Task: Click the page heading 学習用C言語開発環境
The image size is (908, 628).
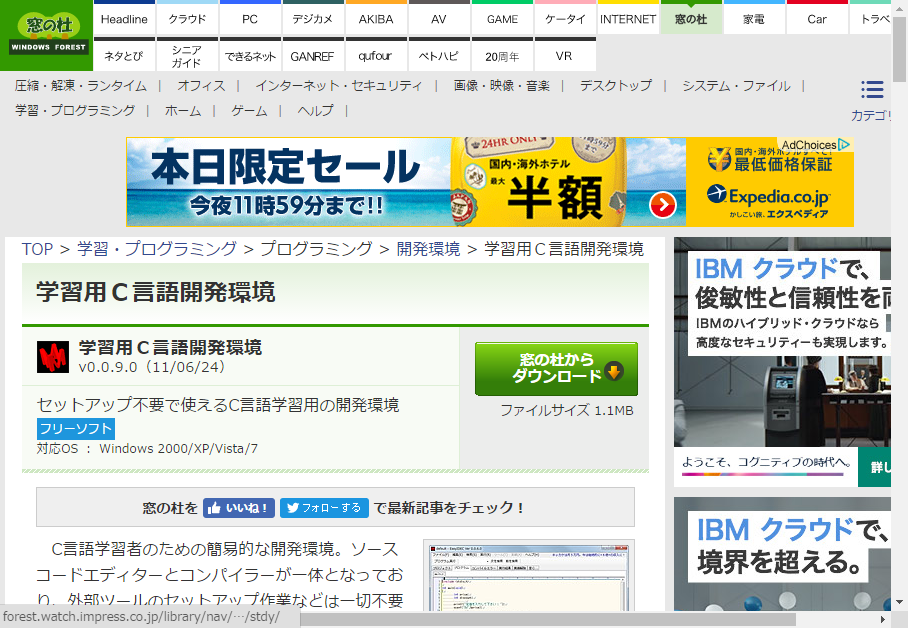Action: pos(156,292)
